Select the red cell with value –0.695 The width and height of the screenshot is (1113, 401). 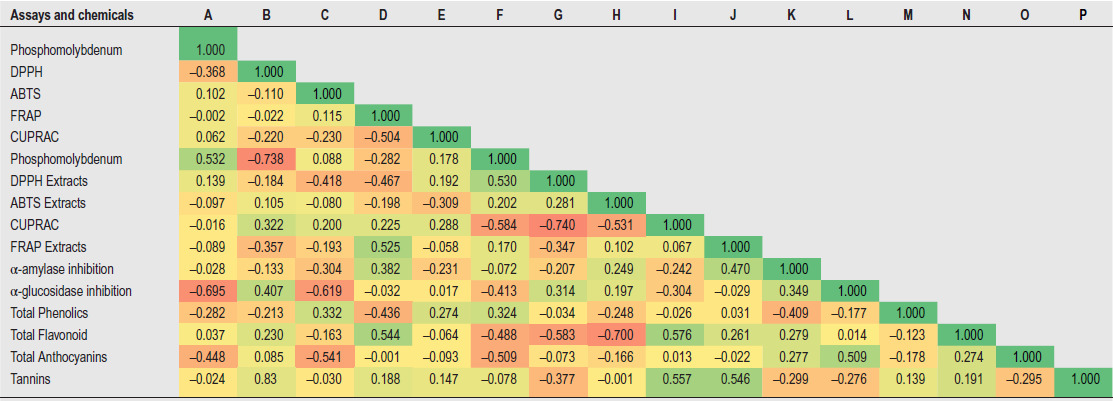pyautogui.click(x=207, y=291)
